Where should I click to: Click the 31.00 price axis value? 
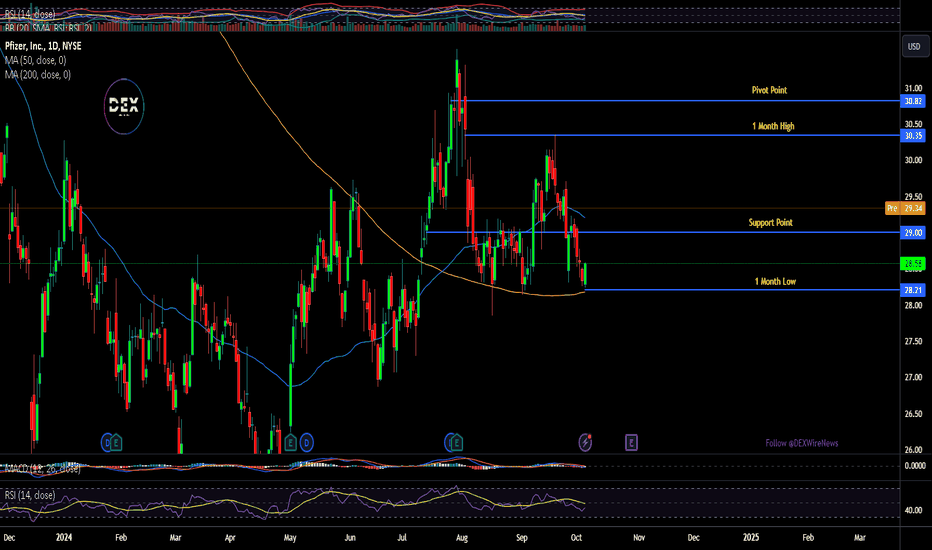[913, 88]
